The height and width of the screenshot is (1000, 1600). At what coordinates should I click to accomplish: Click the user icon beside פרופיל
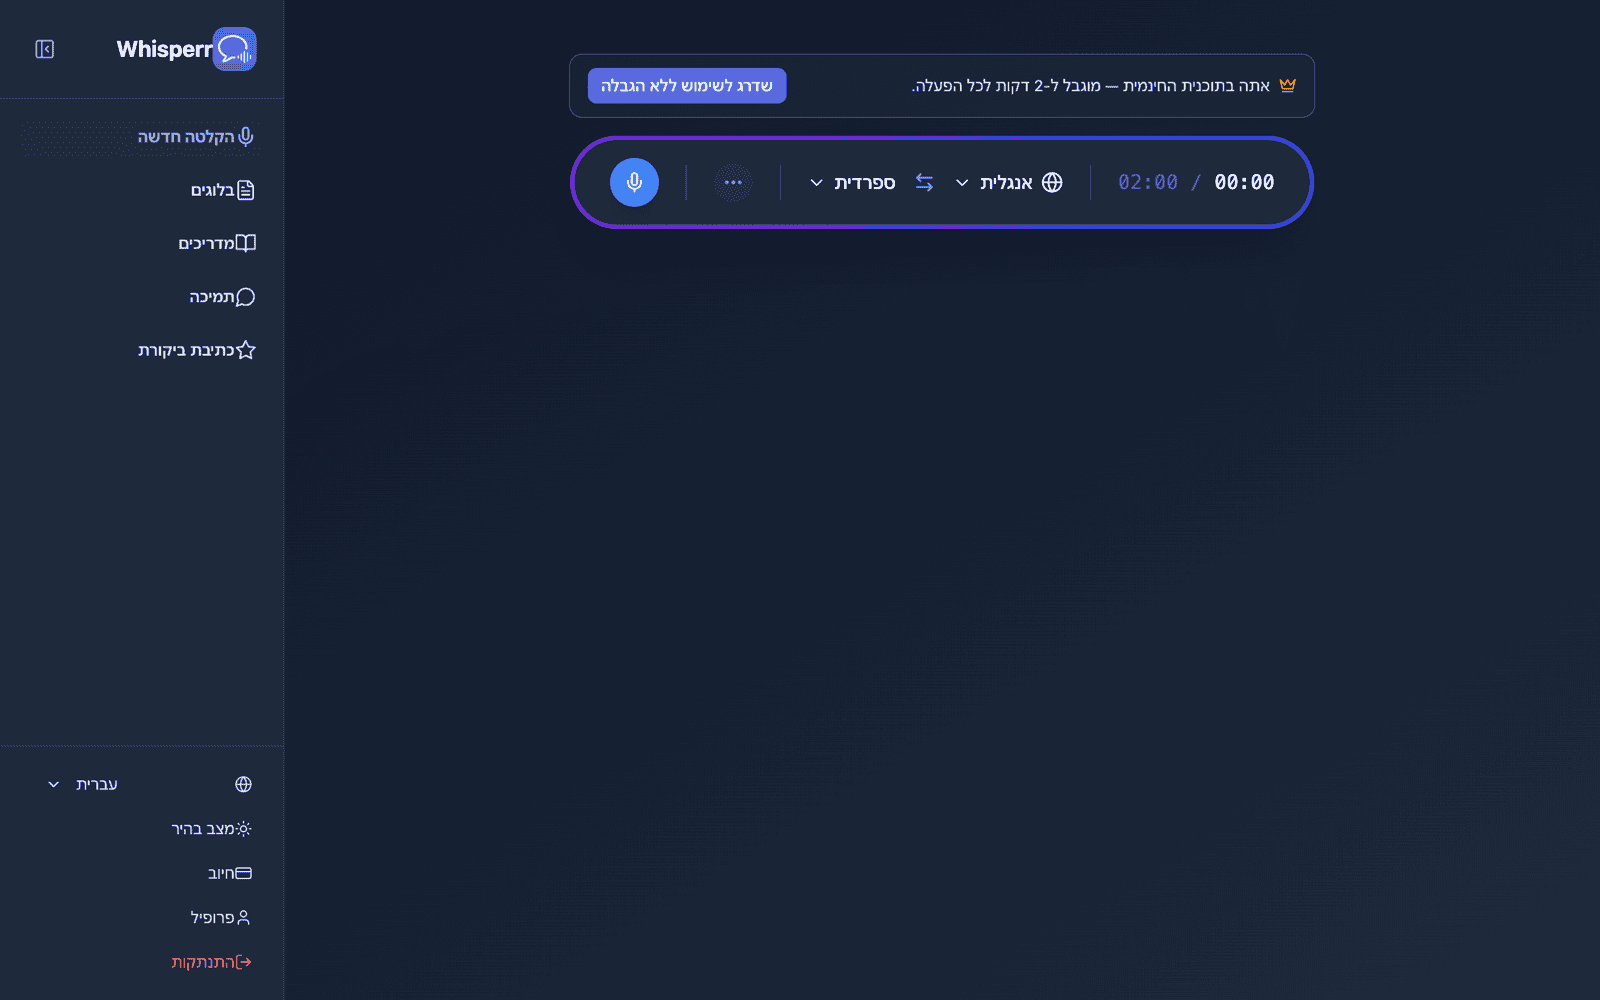(x=243, y=917)
